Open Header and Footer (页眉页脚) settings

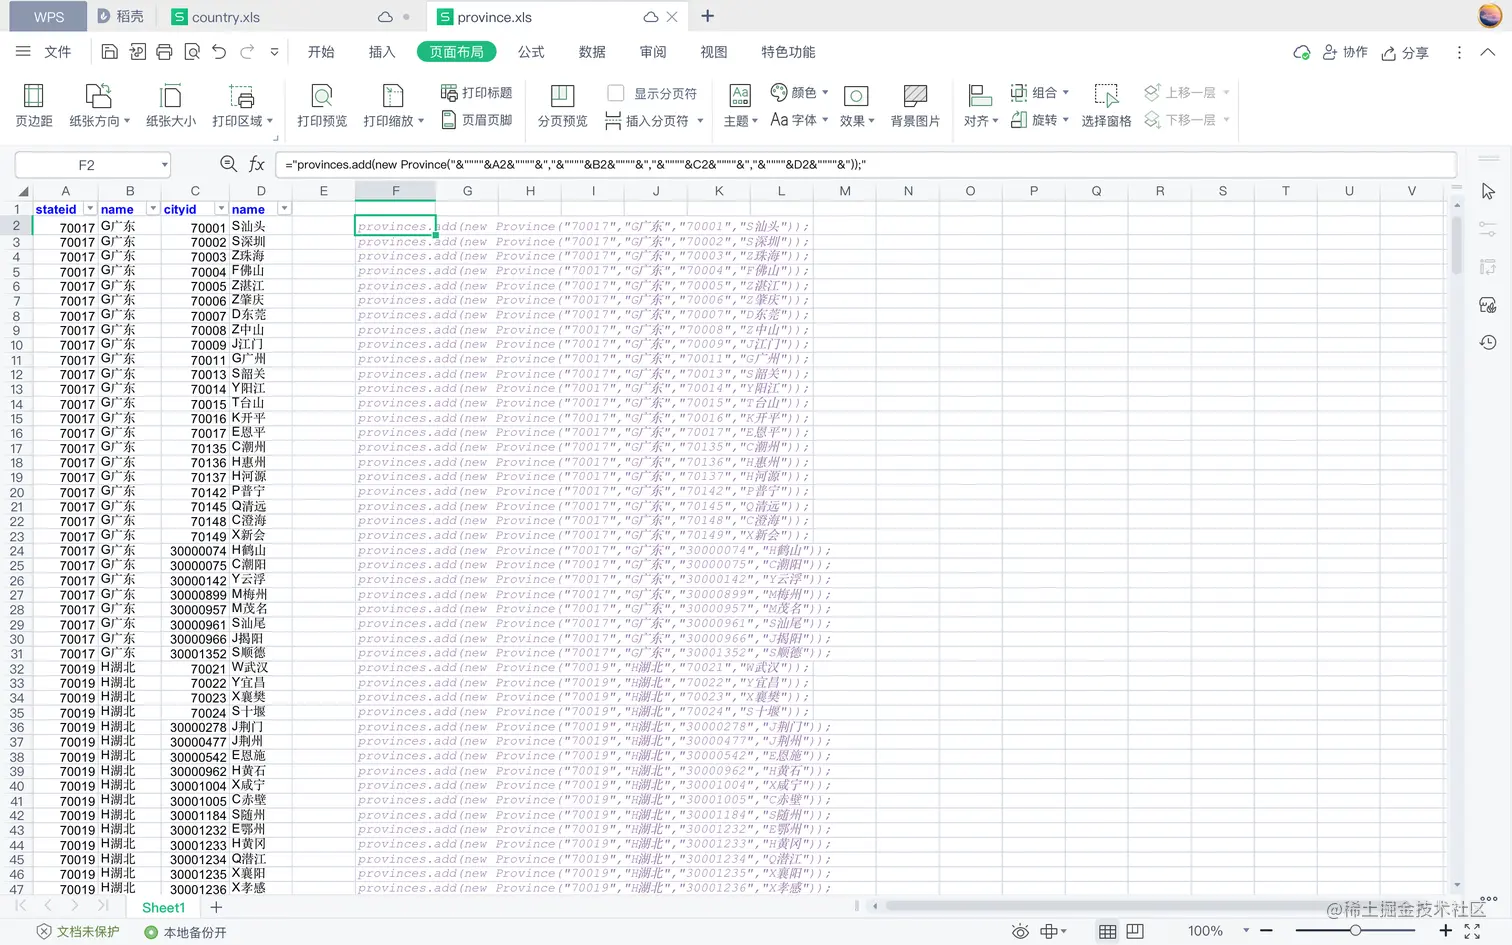tap(477, 120)
